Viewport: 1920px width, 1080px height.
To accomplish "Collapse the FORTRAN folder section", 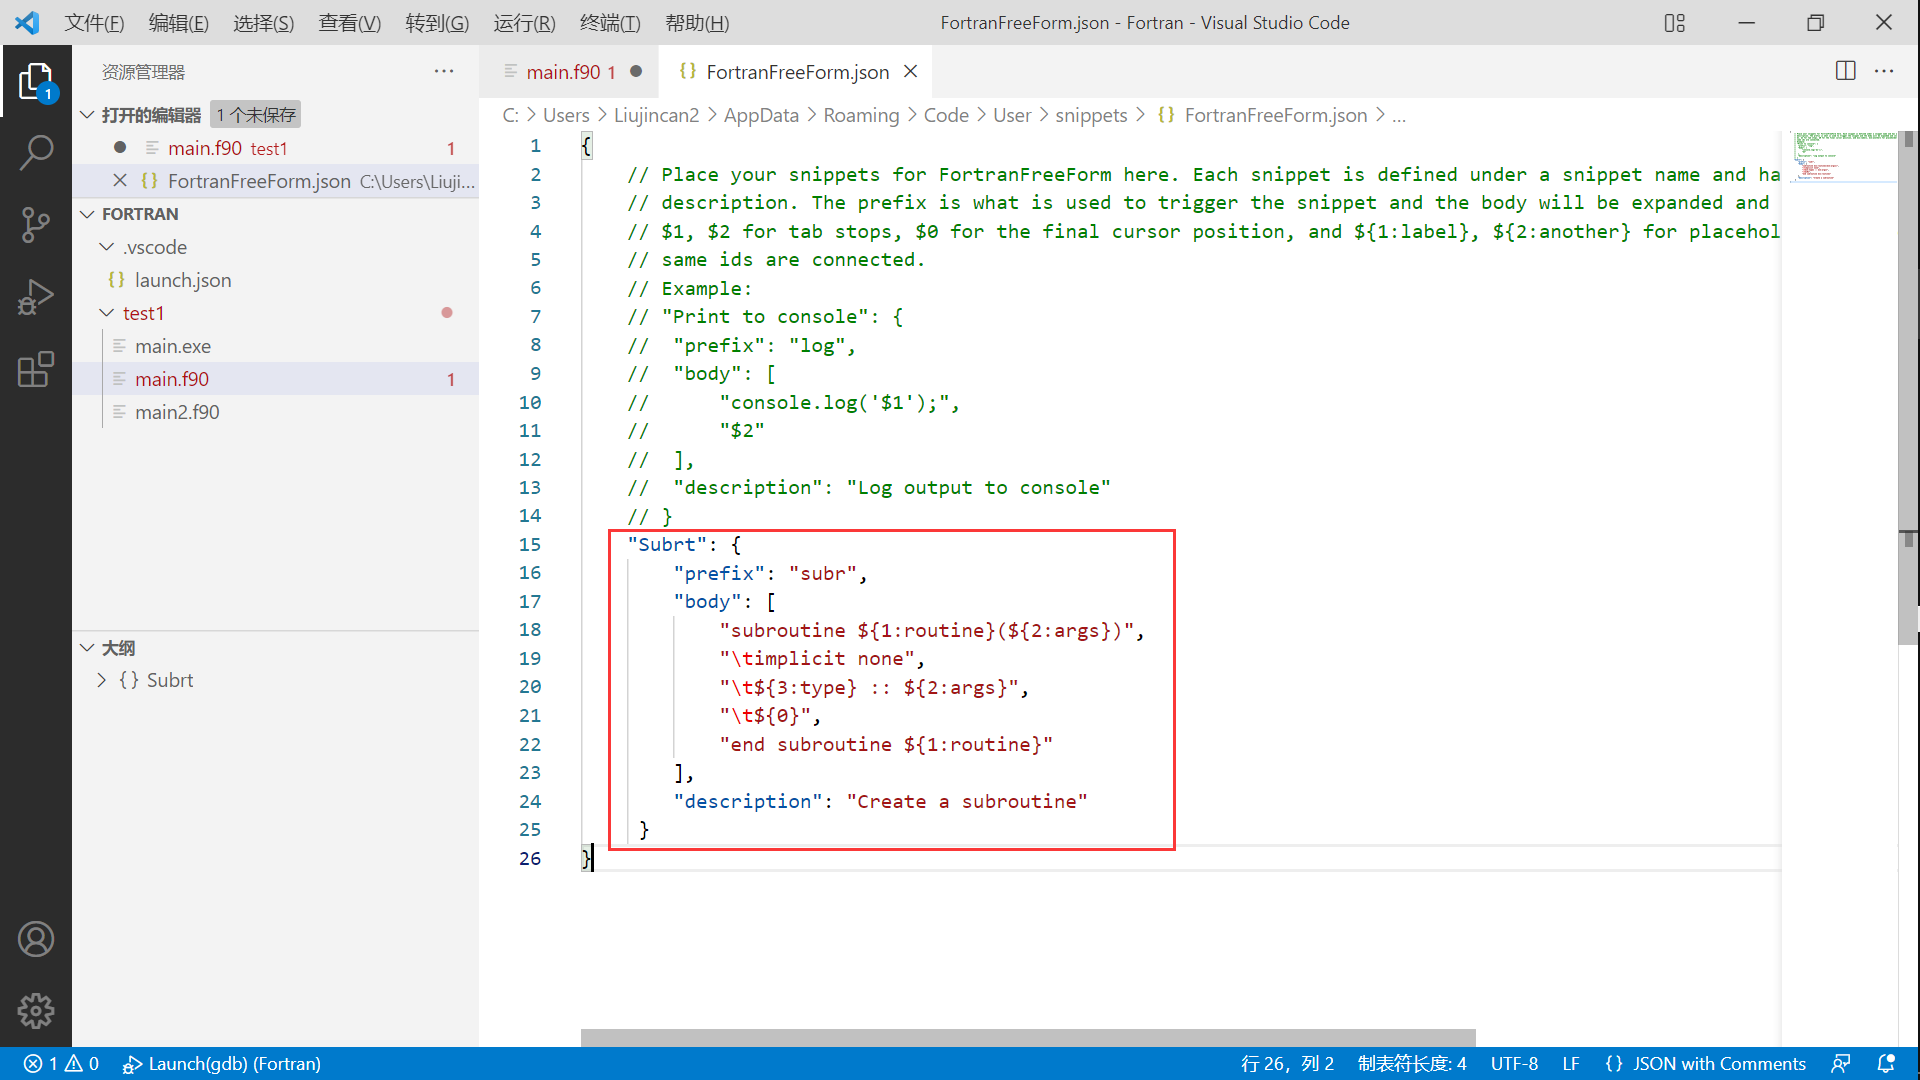I will coord(88,214).
